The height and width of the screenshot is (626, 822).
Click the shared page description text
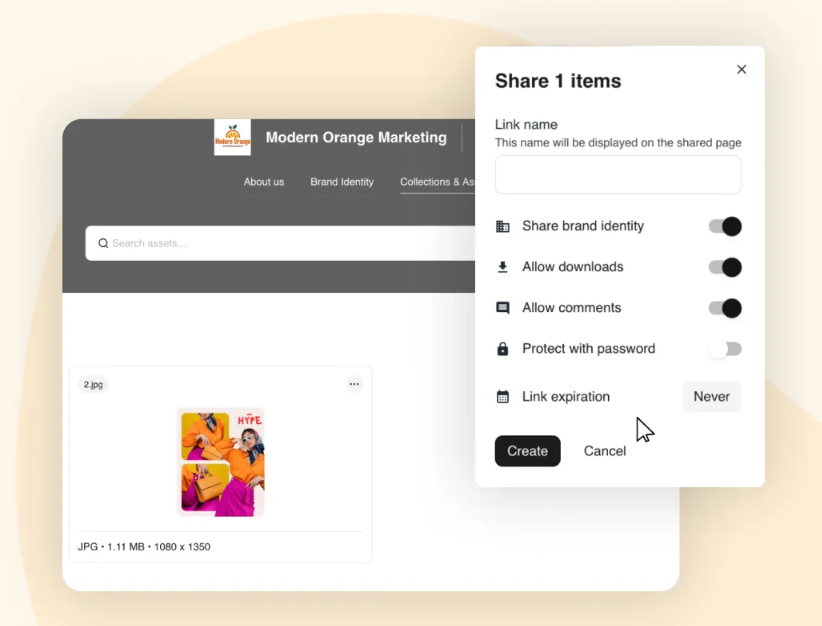point(618,143)
